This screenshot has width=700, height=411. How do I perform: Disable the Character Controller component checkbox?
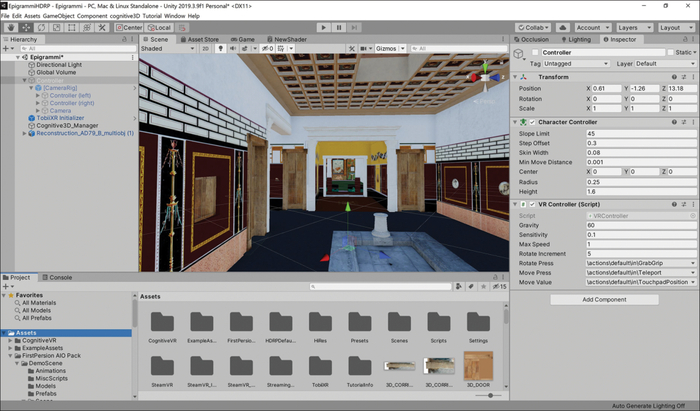coord(533,120)
